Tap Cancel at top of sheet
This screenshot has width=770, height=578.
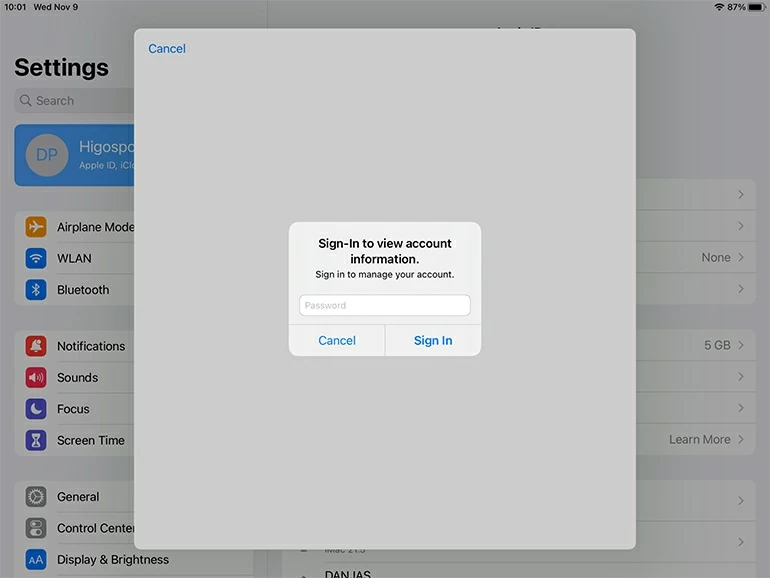click(x=167, y=49)
